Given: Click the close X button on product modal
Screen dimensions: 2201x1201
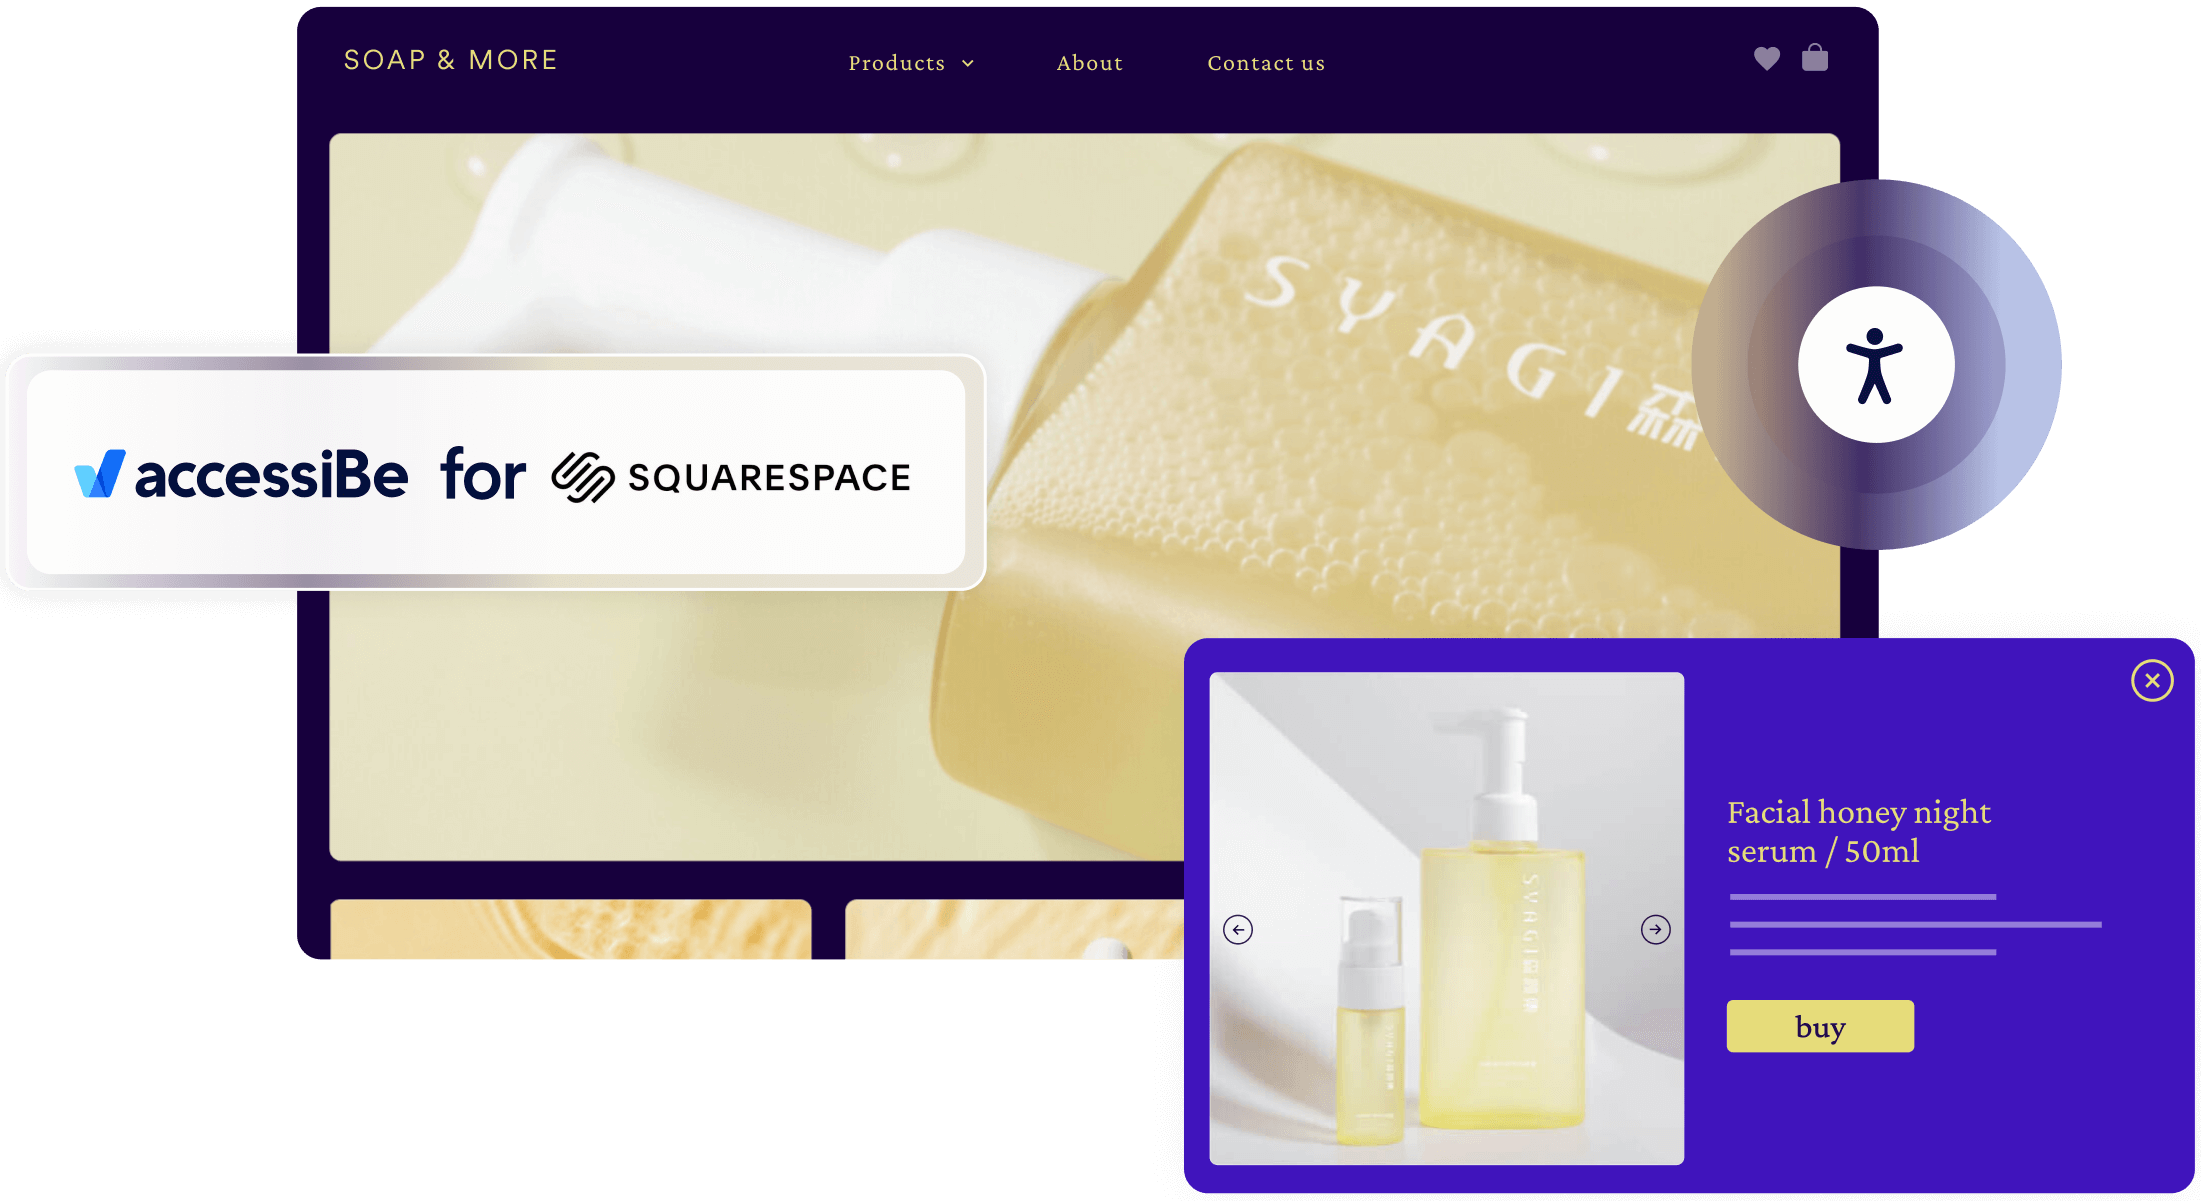Looking at the screenshot, I should pyautogui.click(x=2152, y=679).
